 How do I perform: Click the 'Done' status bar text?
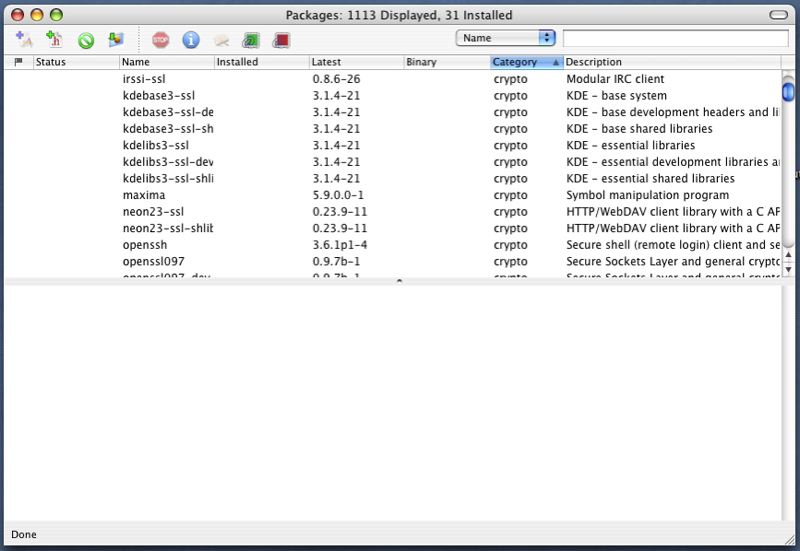coord(23,534)
